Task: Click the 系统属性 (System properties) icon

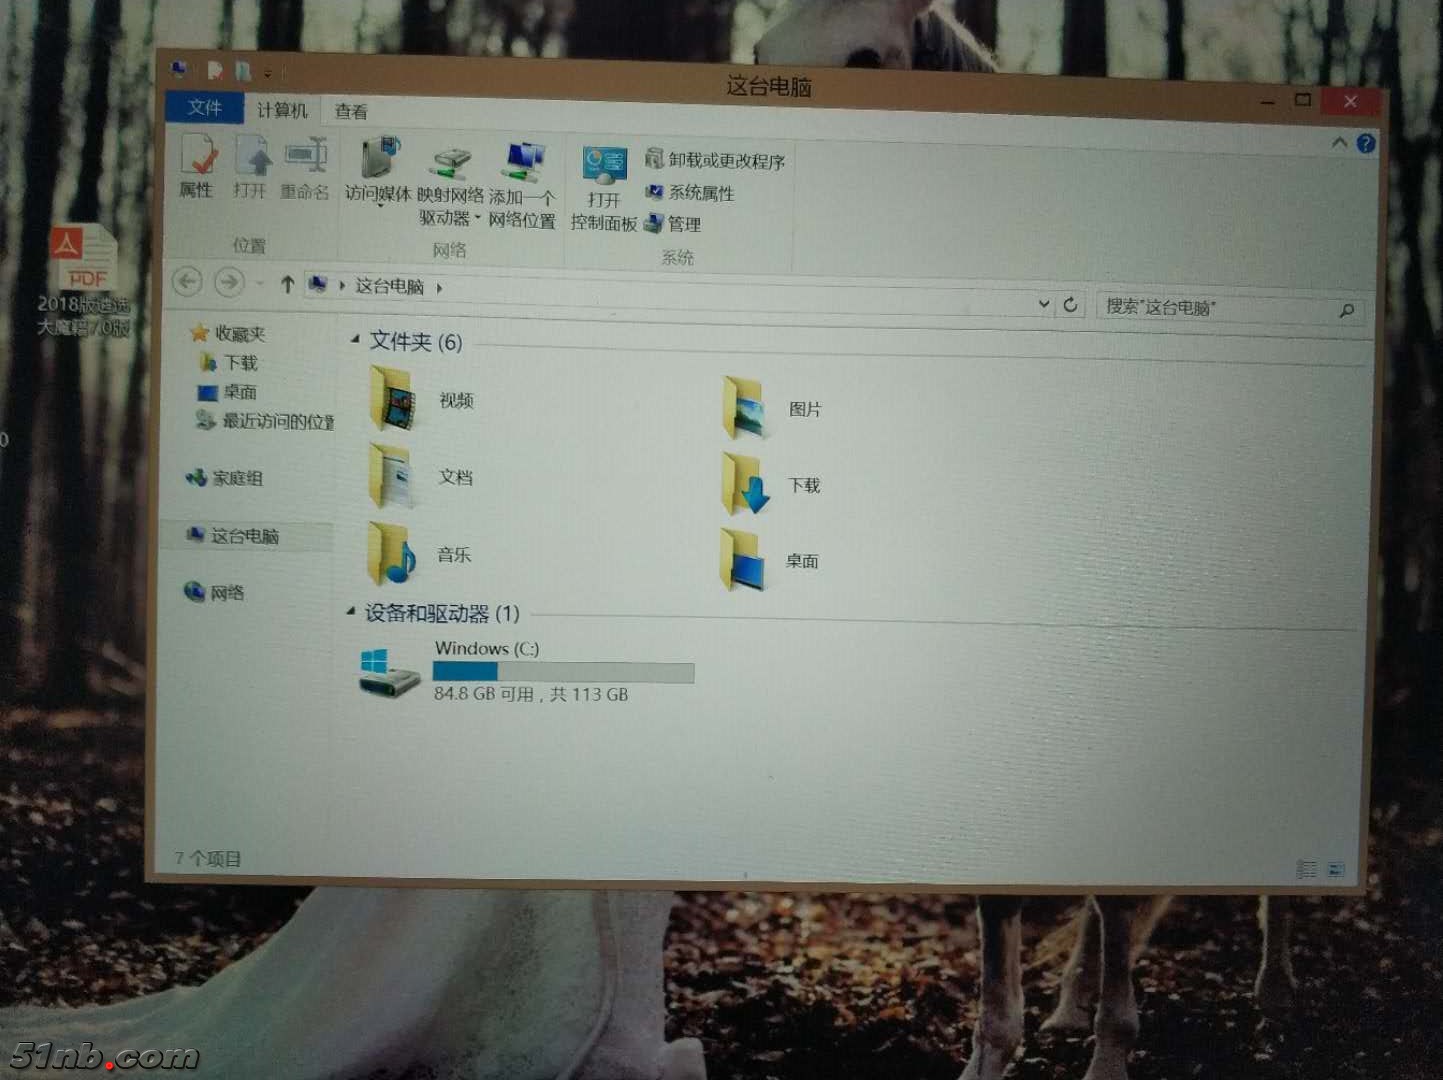Action: [x=694, y=194]
